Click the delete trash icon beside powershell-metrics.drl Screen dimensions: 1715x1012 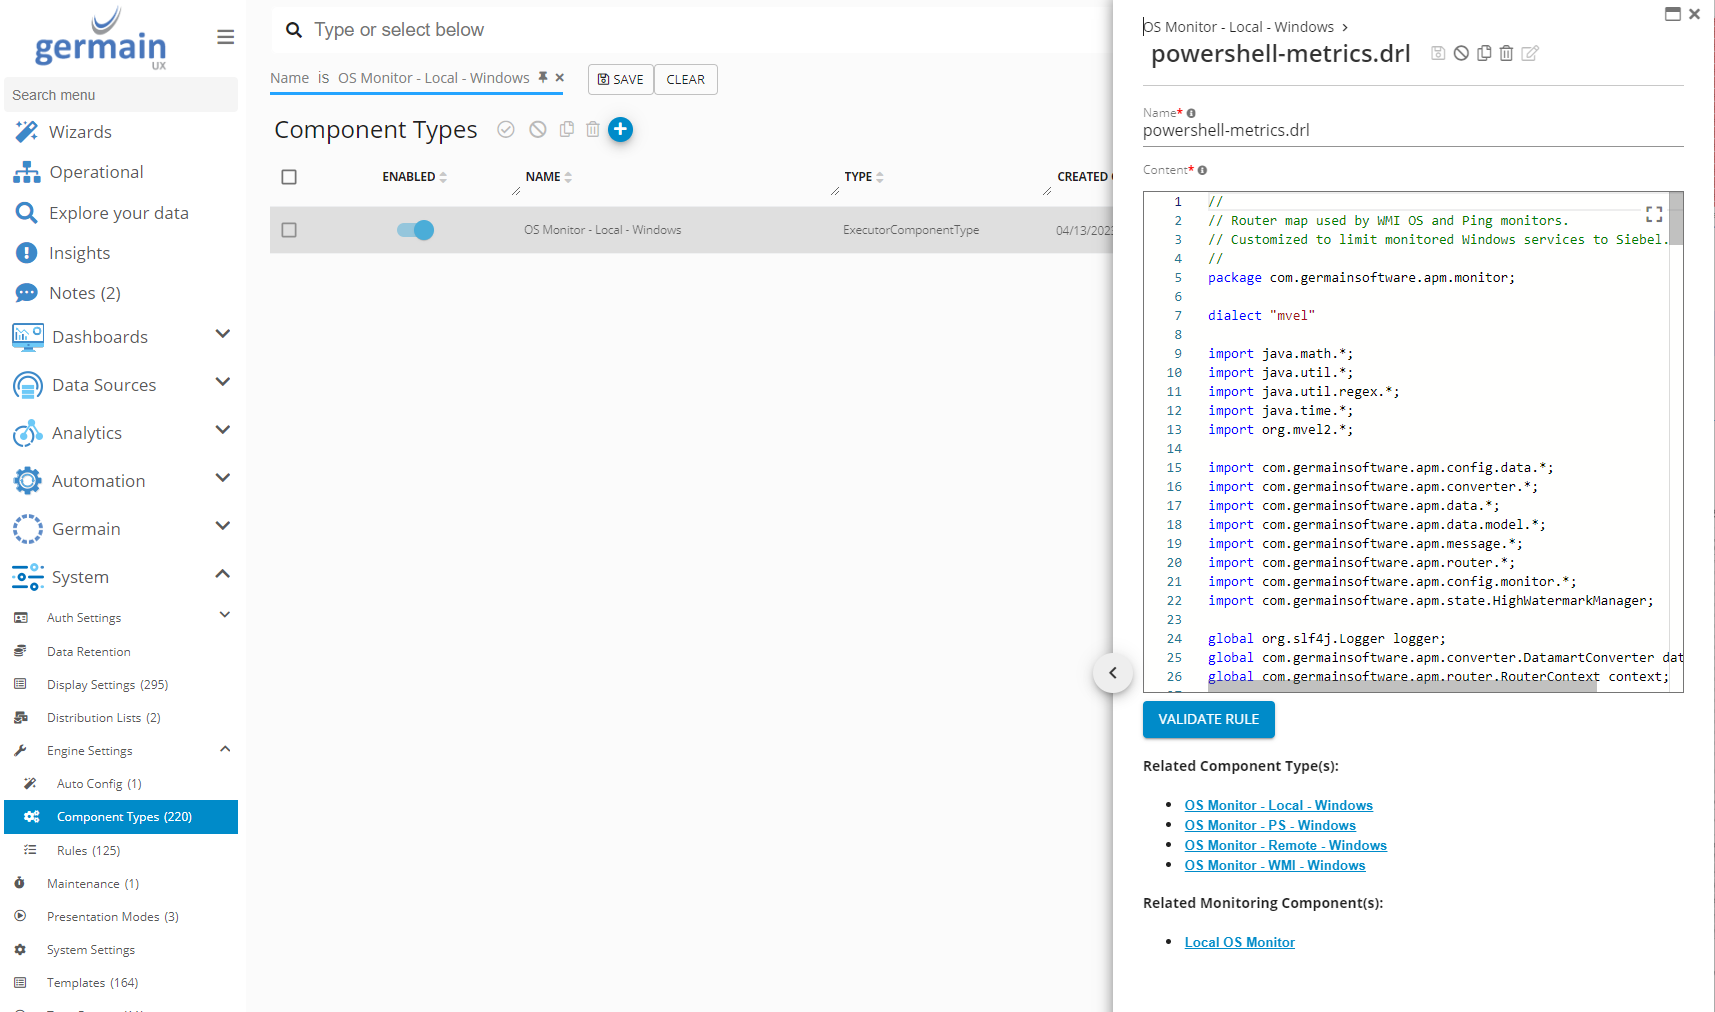click(x=1506, y=53)
